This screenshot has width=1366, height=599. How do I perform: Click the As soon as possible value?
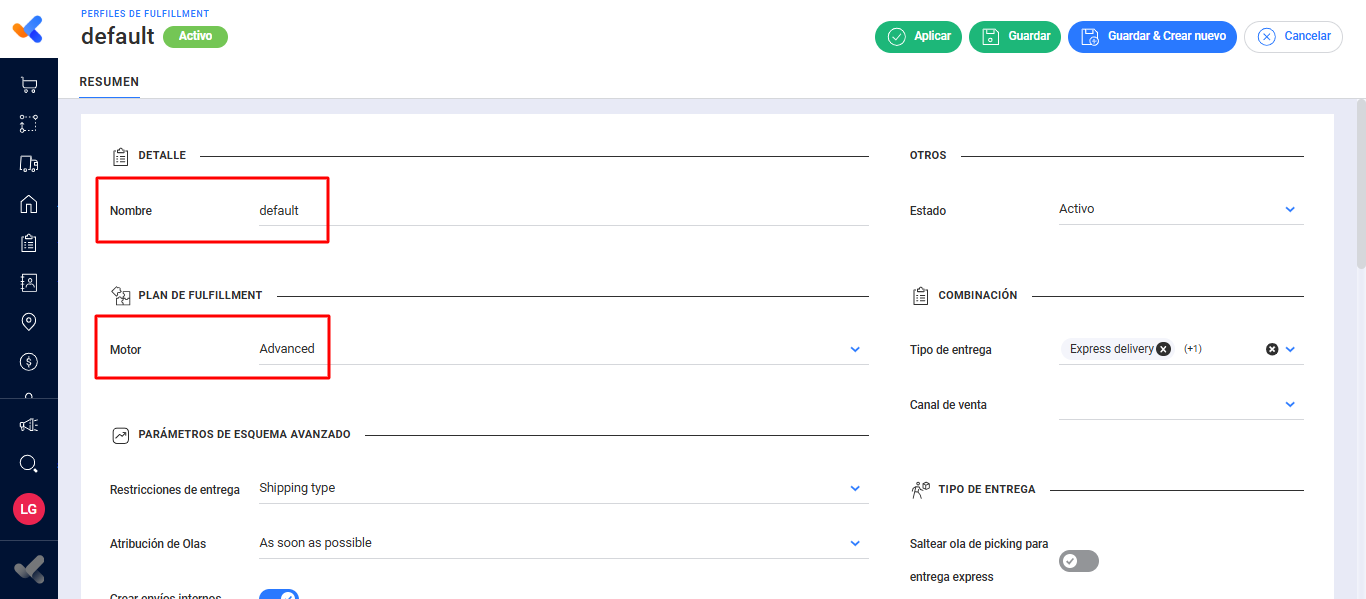(315, 543)
